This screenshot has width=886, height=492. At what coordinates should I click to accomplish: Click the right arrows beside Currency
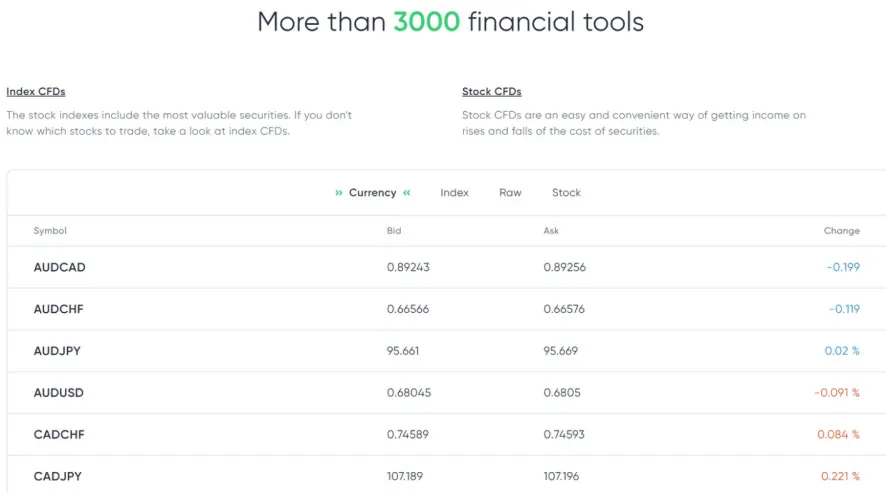(406, 193)
